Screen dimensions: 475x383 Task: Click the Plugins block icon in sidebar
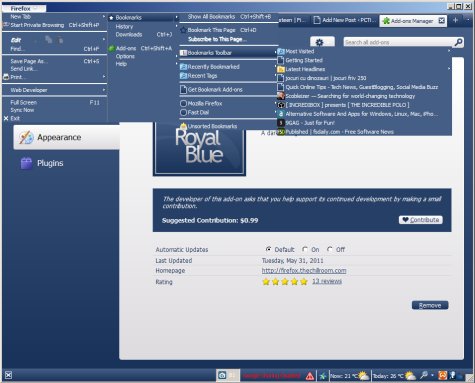point(26,163)
